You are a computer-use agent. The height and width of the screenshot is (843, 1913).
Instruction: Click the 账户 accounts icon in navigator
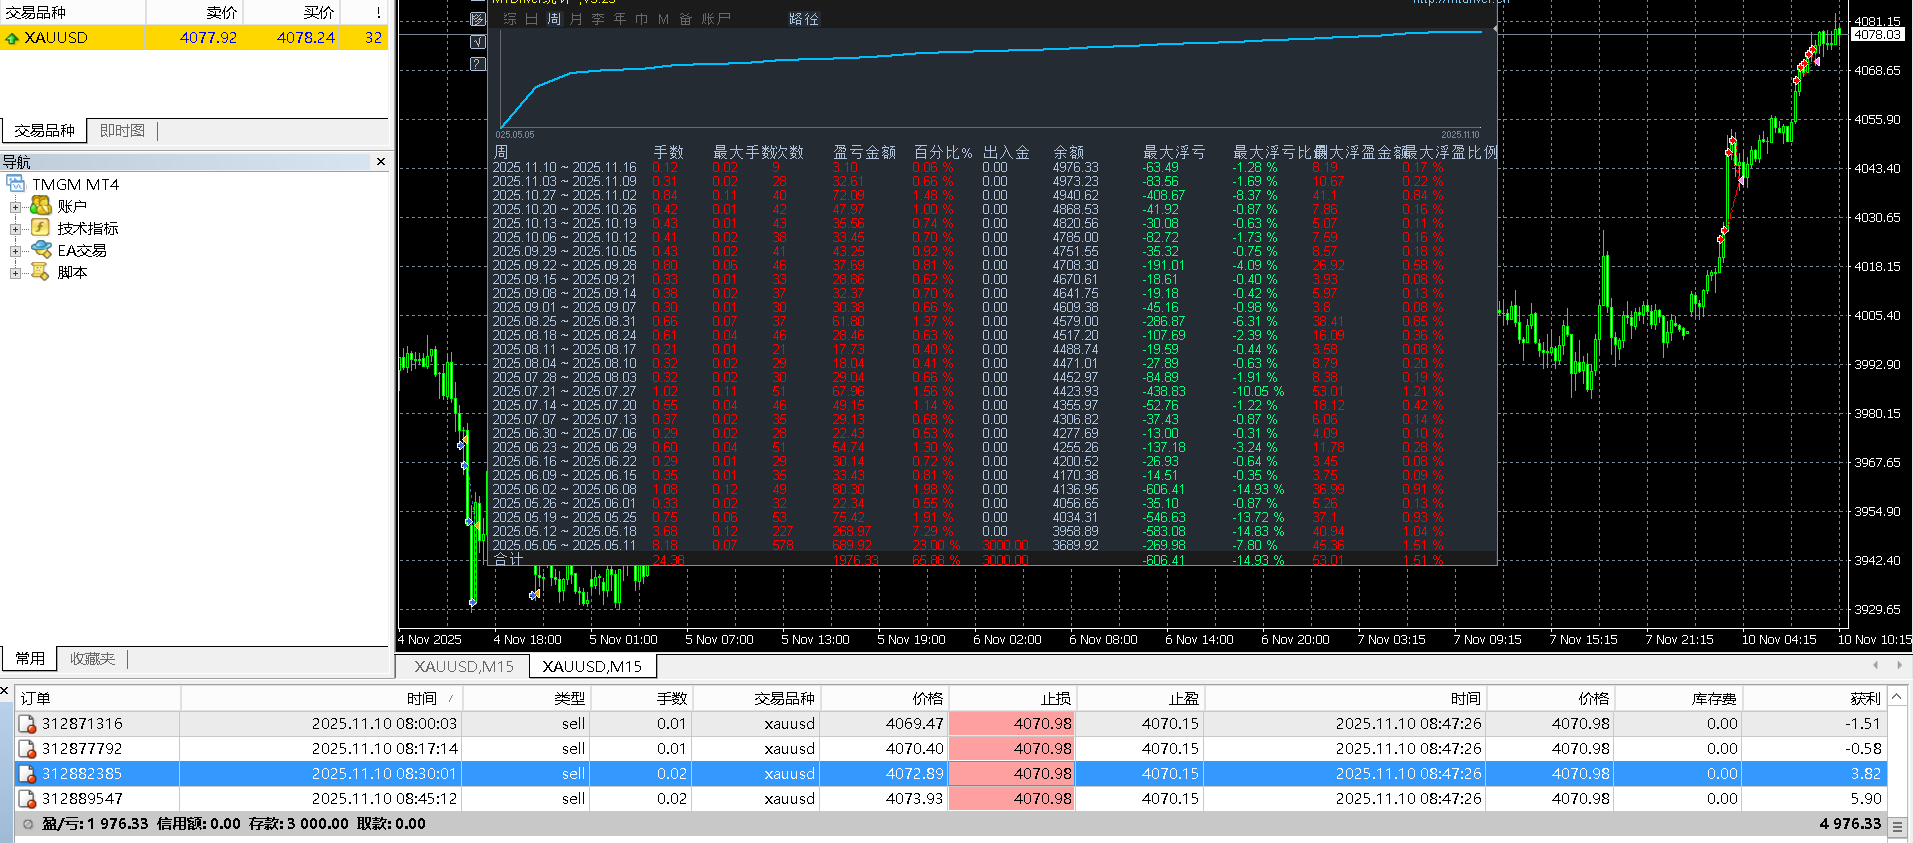click(x=41, y=206)
